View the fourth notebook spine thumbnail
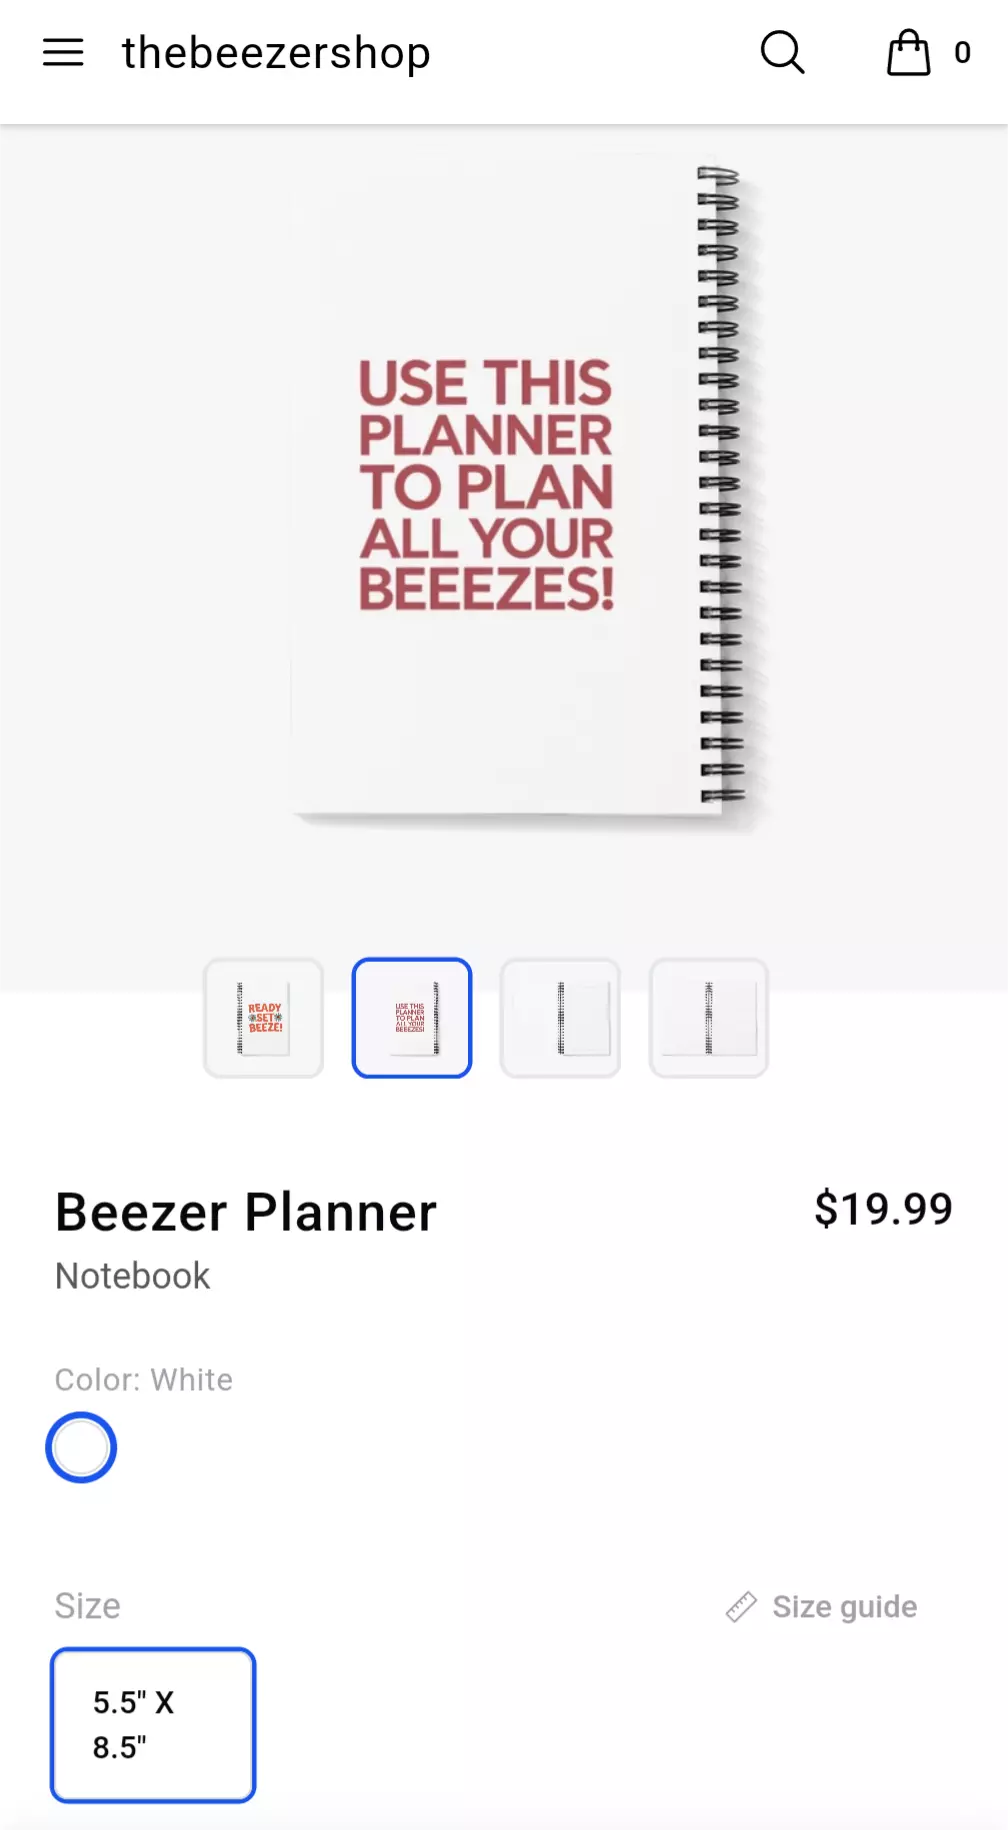The image size is (1008, 1830). point(709,1018)
